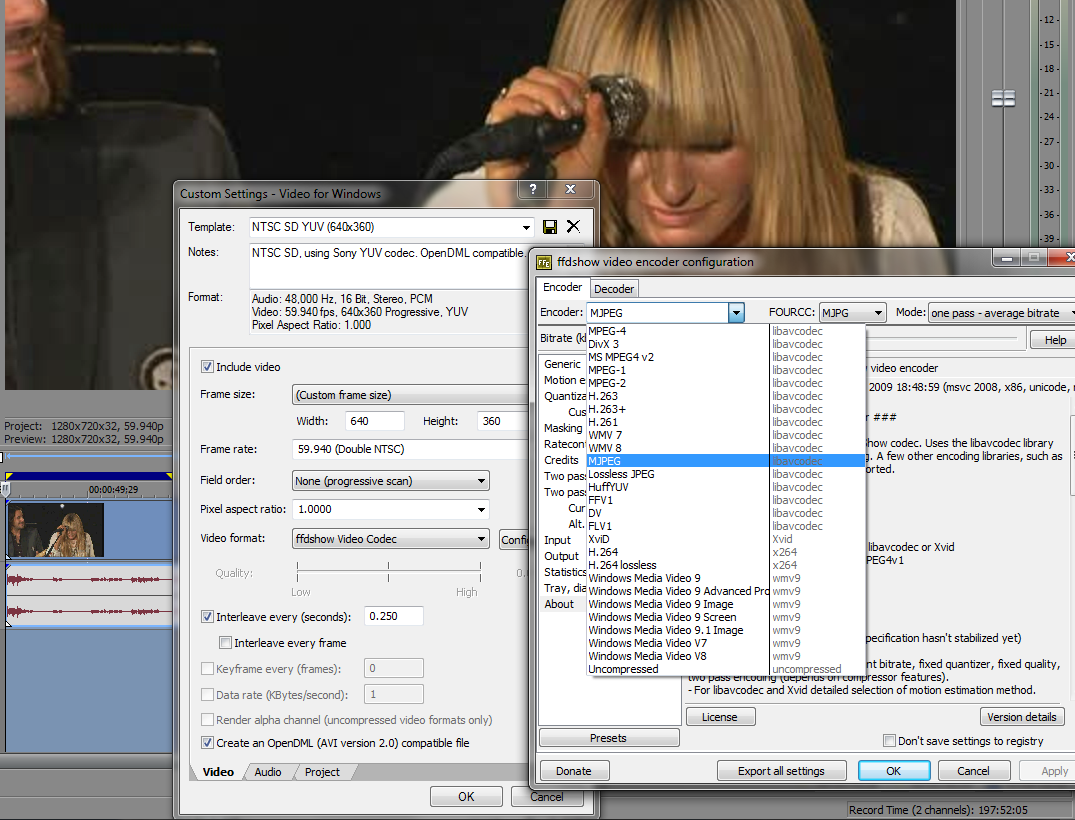The image size is (1075, 820).
Task: Switch to the Project tab
Action: 322,772
